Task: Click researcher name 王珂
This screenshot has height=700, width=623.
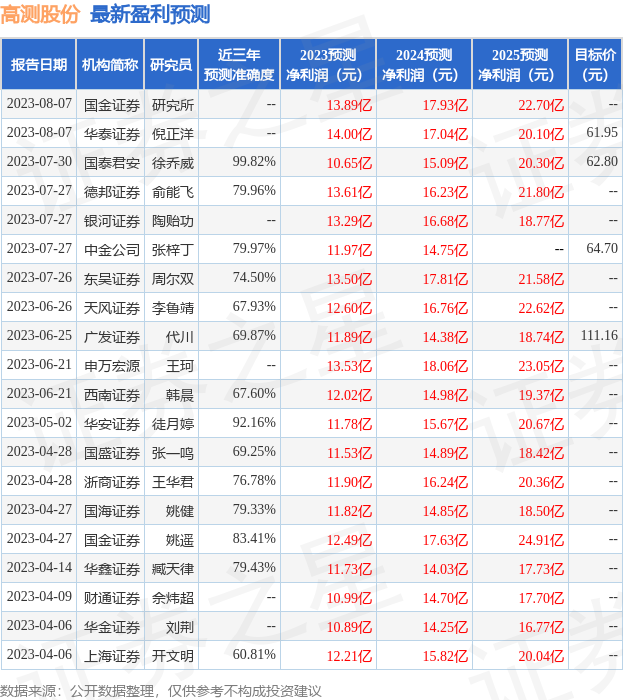Action: pos(180,366)
